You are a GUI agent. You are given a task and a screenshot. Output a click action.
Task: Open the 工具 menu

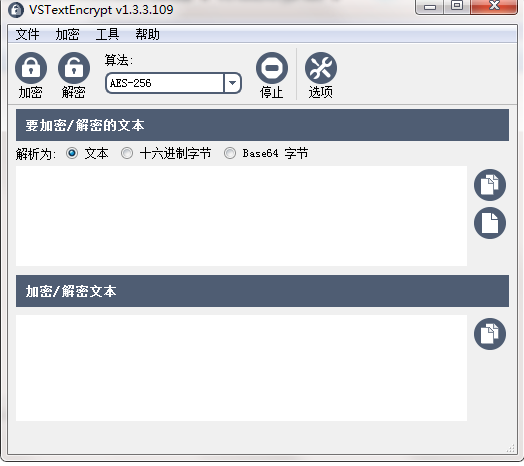107,34
